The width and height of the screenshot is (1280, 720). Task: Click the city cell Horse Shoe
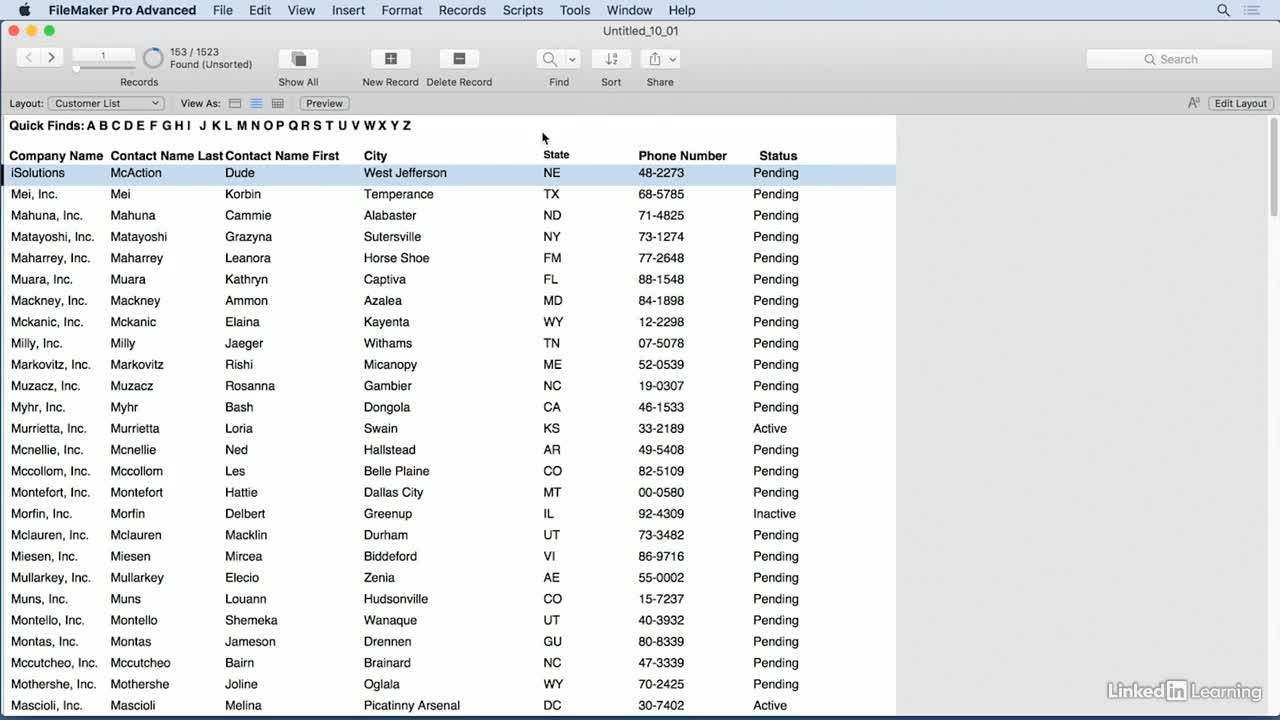coord(396,258)
